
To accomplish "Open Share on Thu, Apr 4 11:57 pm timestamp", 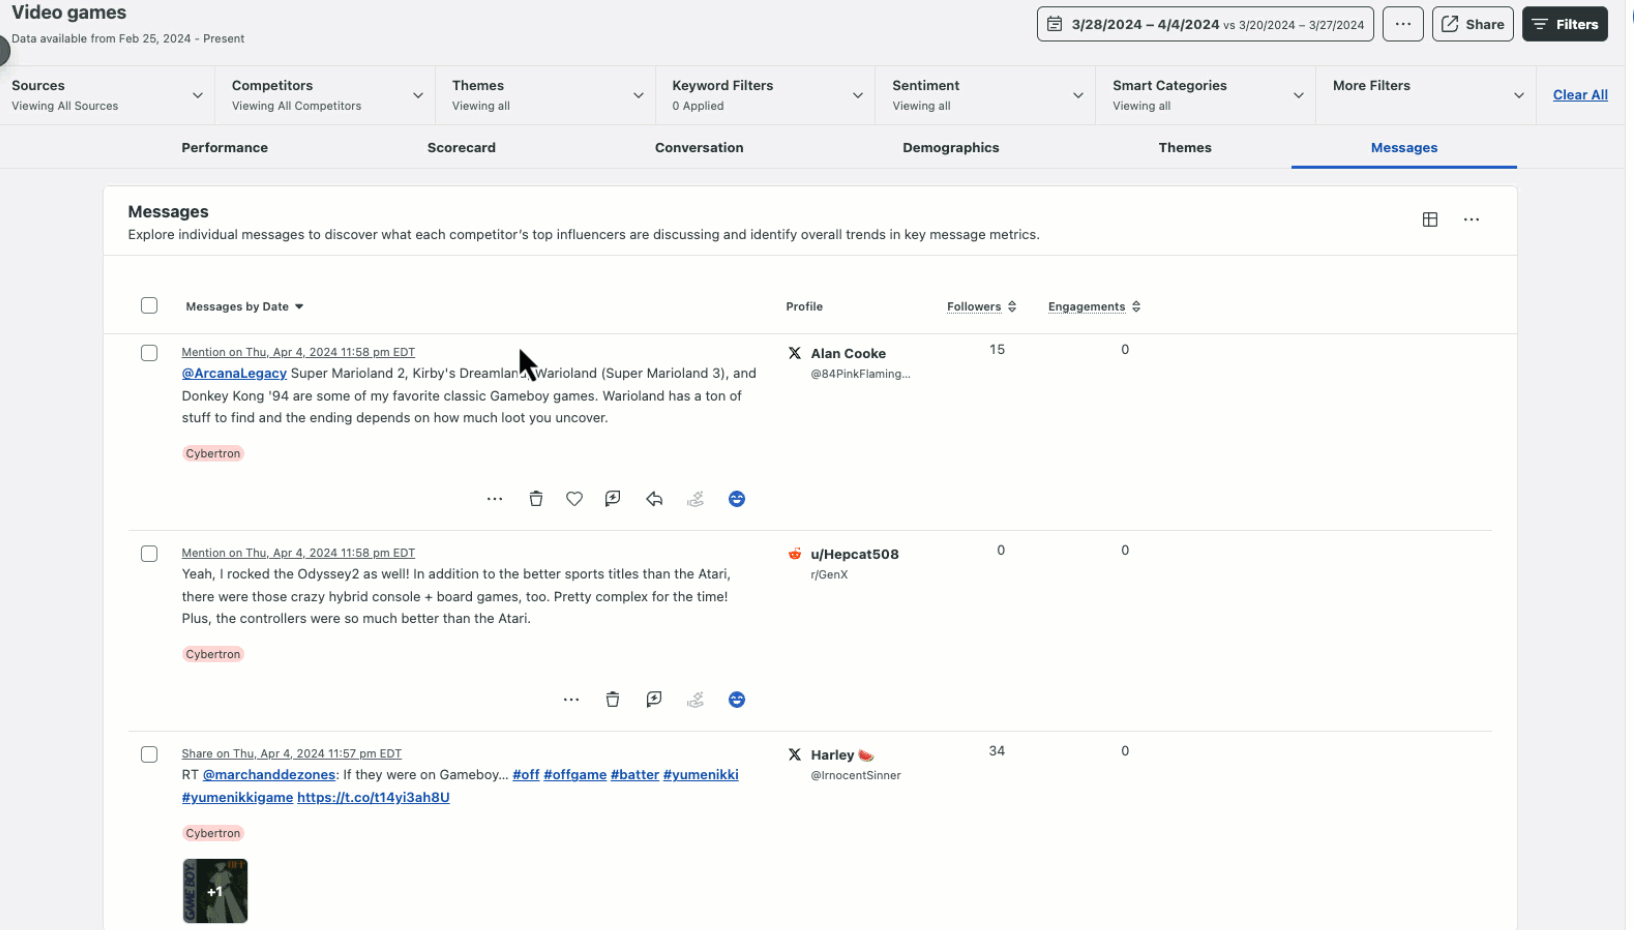I will [x=291, y=754].
